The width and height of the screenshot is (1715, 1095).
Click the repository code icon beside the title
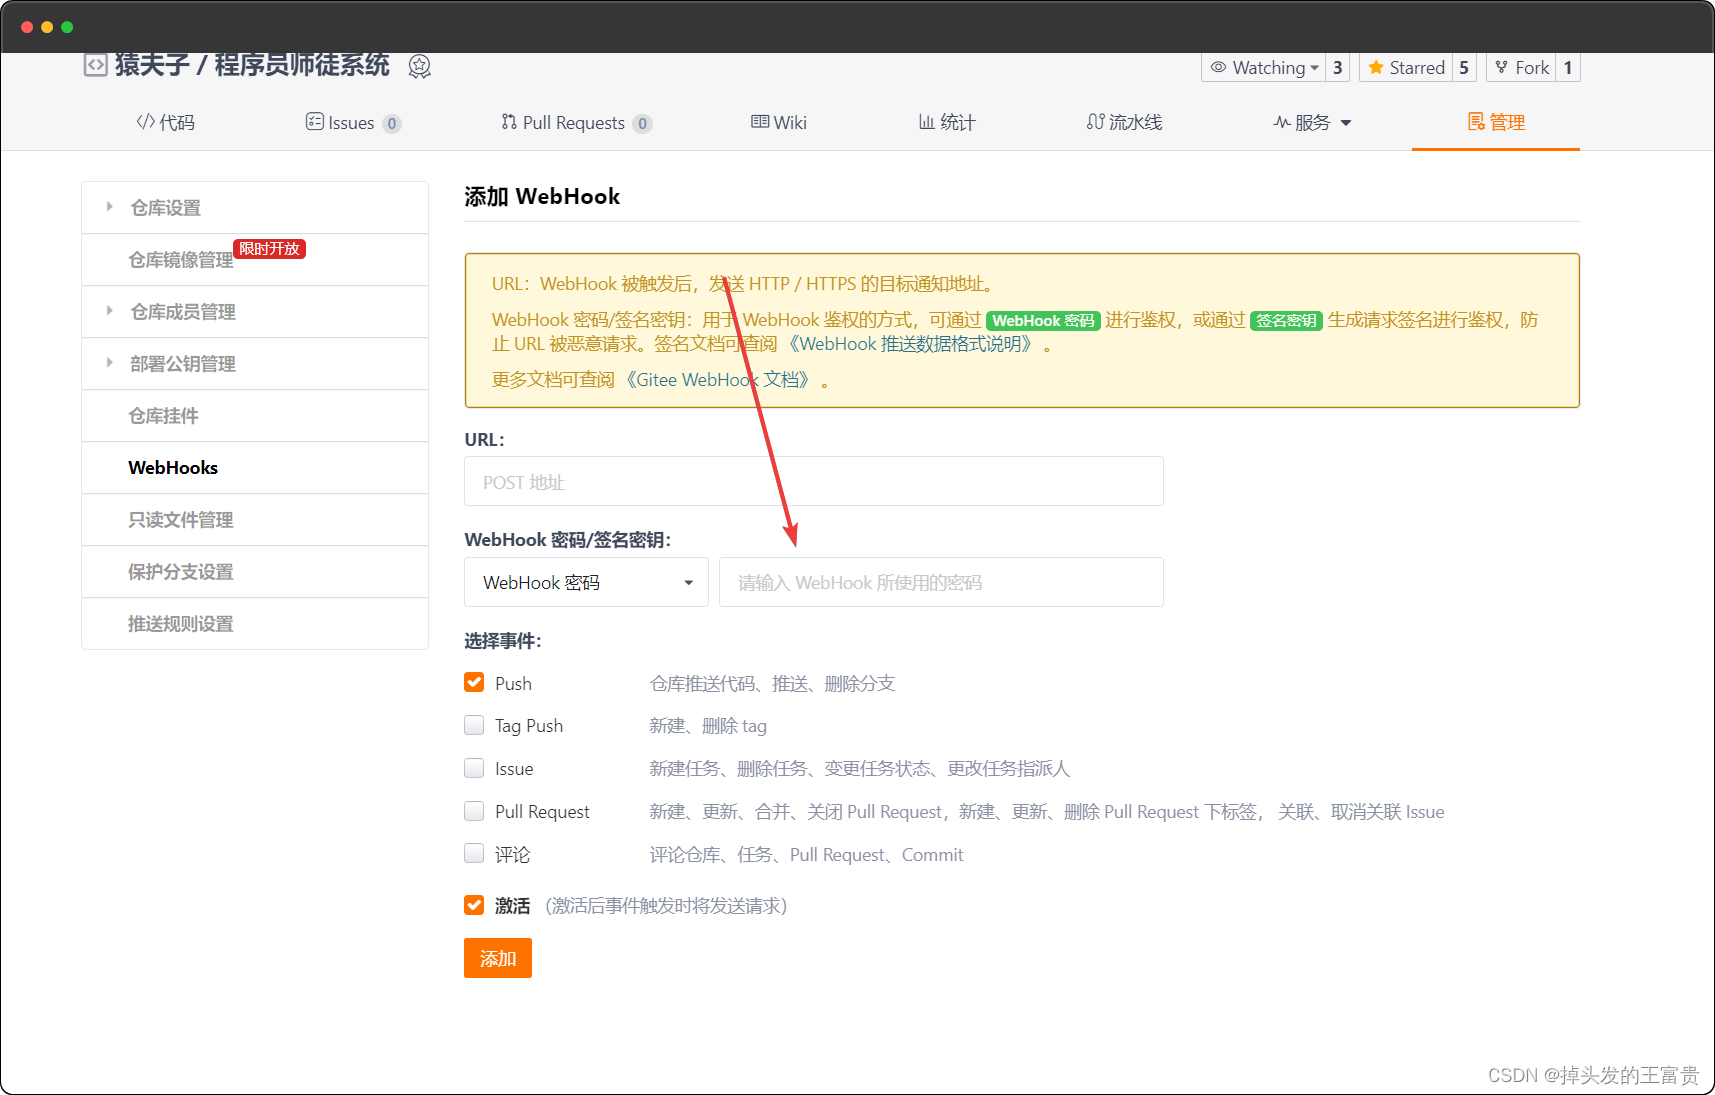point(95,66)
